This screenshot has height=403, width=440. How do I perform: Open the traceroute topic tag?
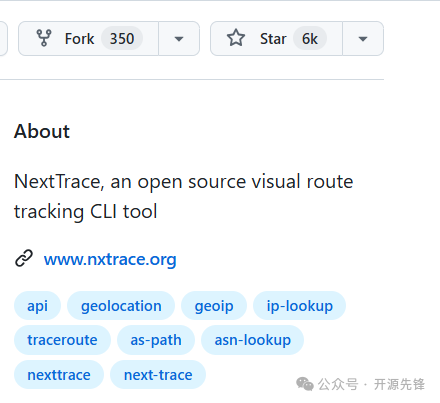click(x=62, y=340)
